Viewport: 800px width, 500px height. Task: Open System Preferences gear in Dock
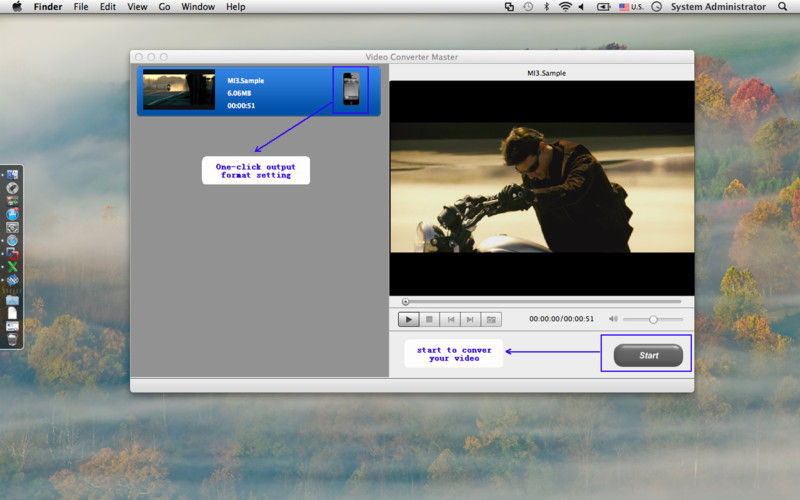tap(12, 227)
